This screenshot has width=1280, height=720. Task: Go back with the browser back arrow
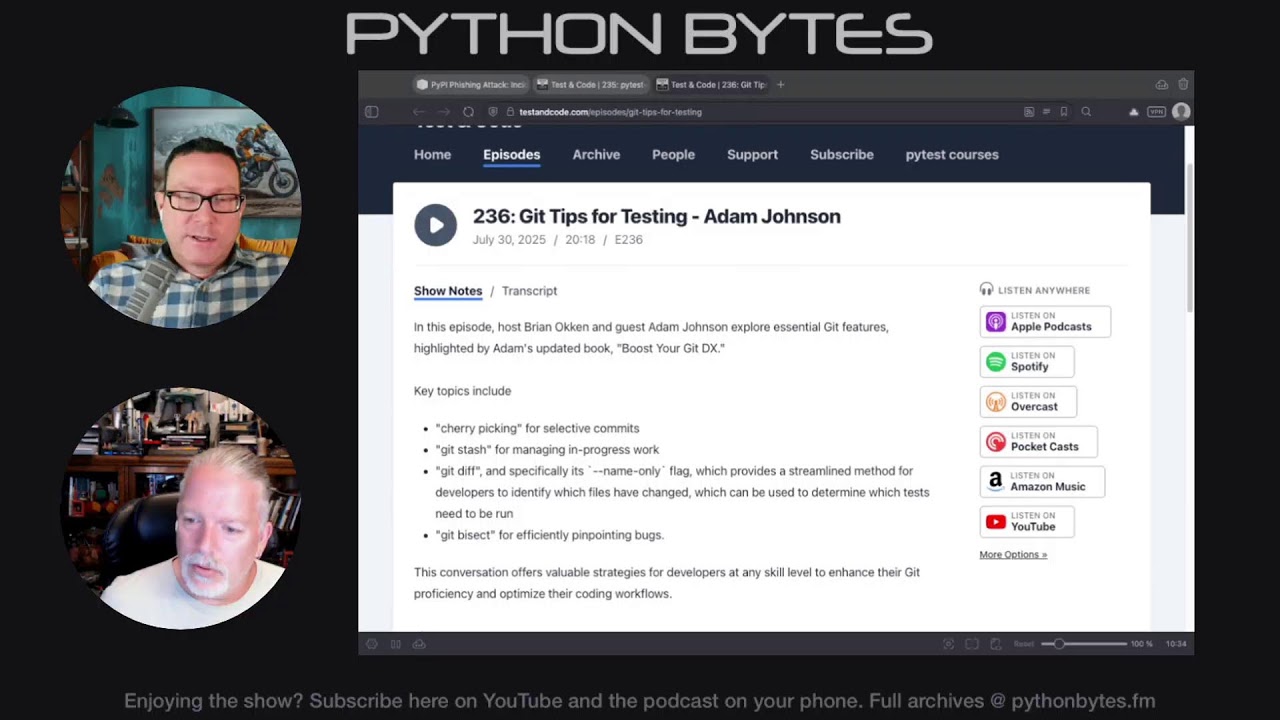(x=419, y=112)
